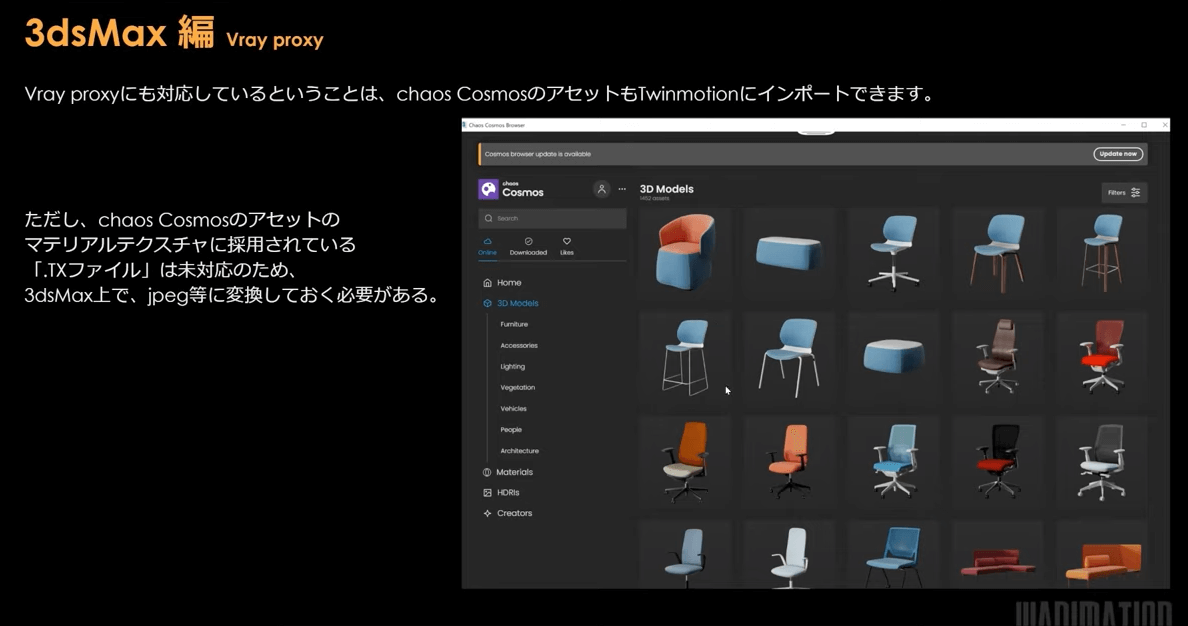
Task: Click the 3D Models cube icon
Action: (x=487, y=303)
